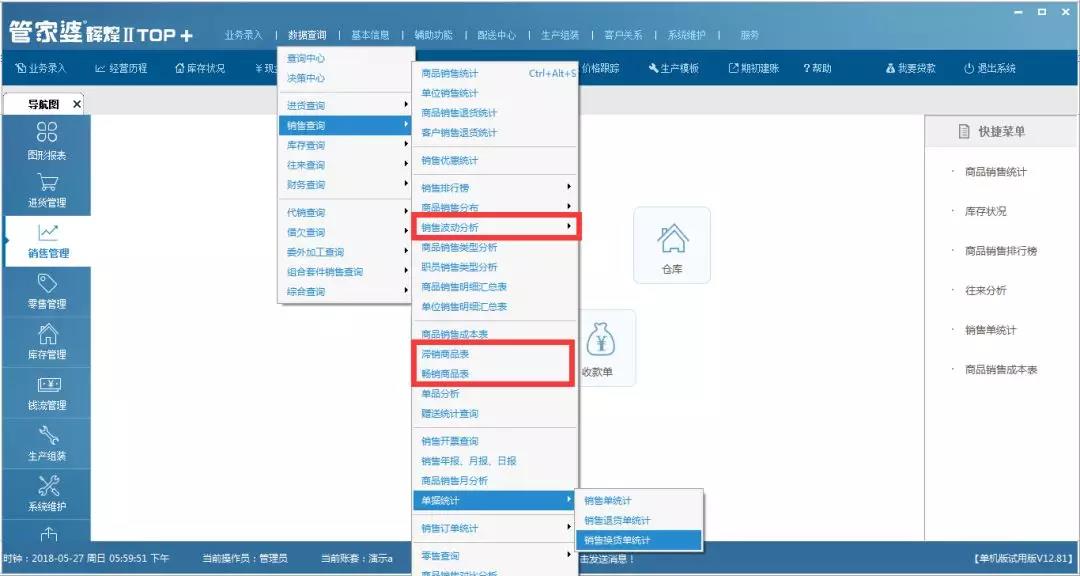This screenshot has width=1080, height=576.
Task: Close the 导航图 tab
Action: [77, 104]
